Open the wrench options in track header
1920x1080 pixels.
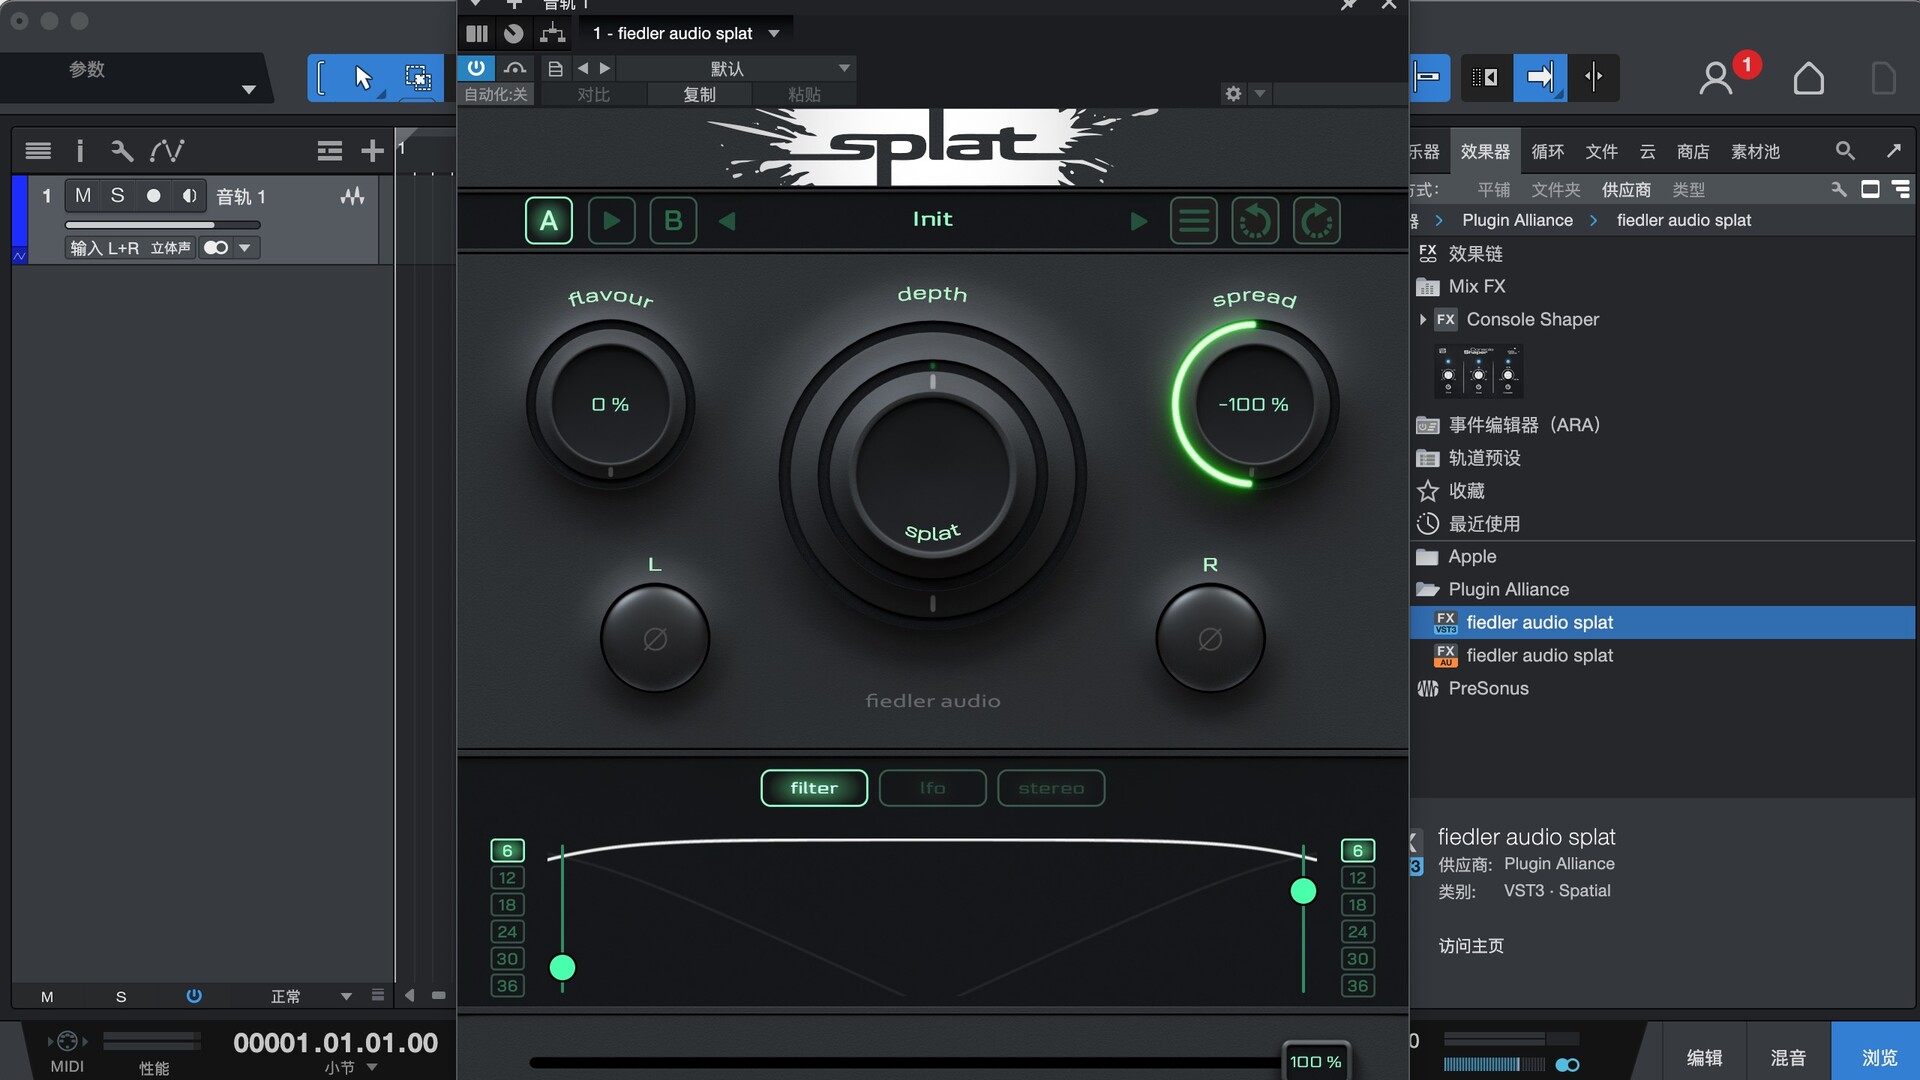(x=122, y=151)
